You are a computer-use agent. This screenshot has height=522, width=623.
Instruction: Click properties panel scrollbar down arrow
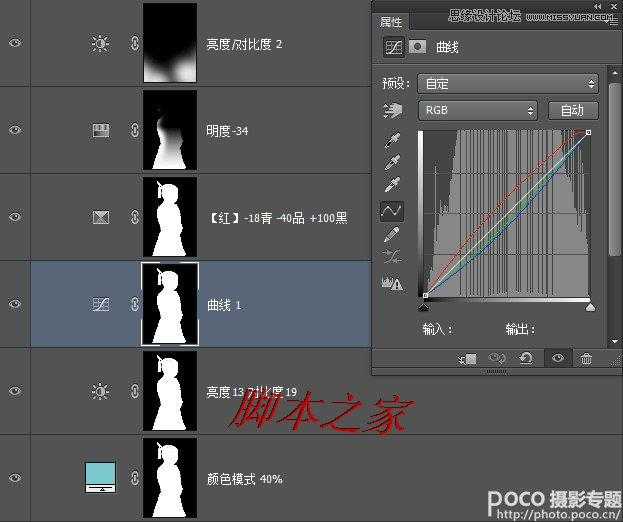click(615, 341)
